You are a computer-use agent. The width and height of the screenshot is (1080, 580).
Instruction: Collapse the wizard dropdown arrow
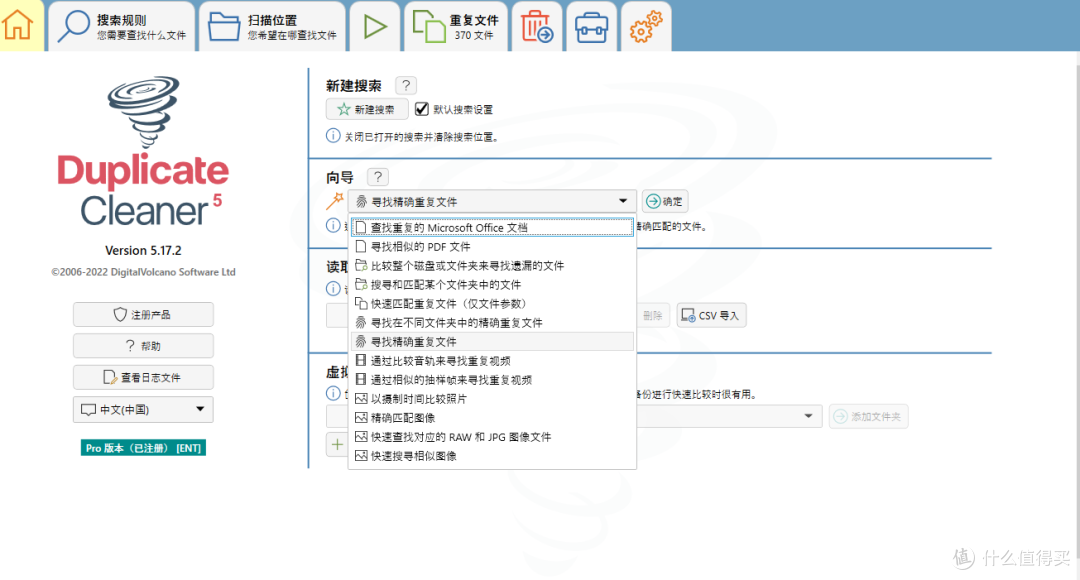tap(623, 201)
